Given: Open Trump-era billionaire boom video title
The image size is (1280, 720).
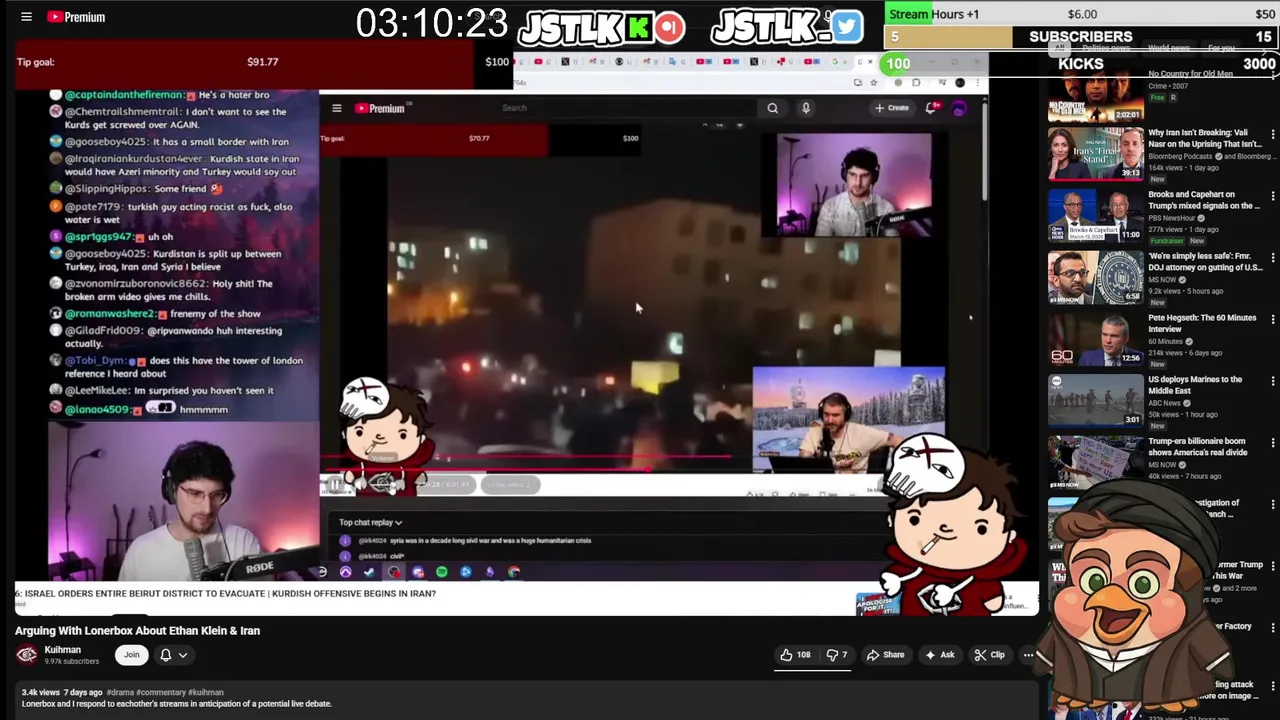Looking at the screenshot, I should point(1198,447).
